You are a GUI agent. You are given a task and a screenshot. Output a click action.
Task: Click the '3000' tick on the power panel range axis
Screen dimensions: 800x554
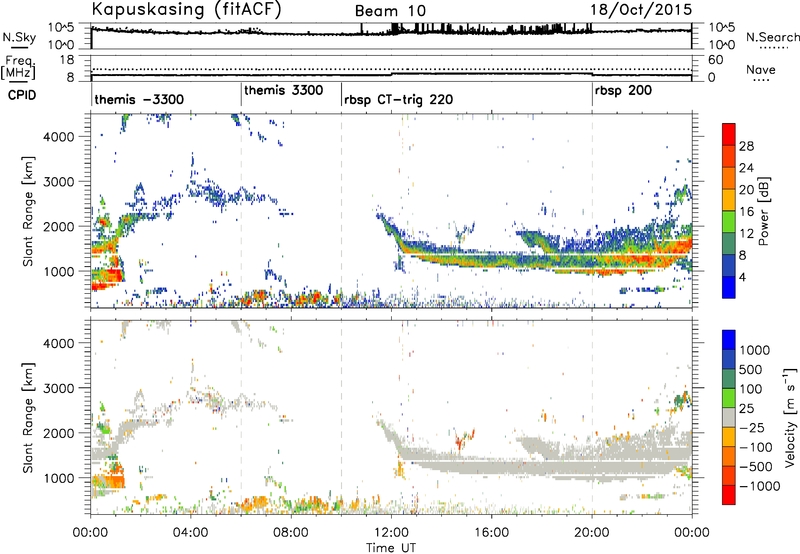click(x=59, y=182)
